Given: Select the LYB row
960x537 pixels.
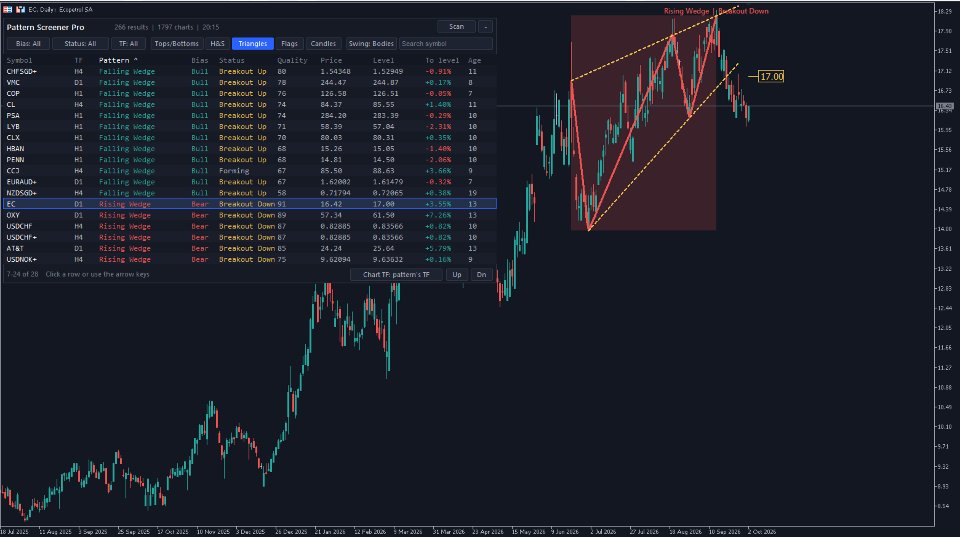Looking at the screenshot, I should pyautogui.click(x=249, y=127).
